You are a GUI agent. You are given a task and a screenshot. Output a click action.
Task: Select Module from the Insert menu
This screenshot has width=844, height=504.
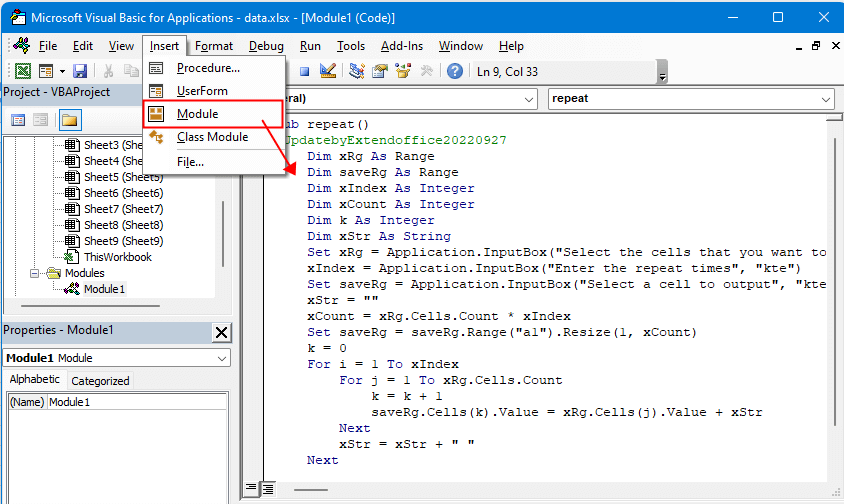click(x=197, y=114)
